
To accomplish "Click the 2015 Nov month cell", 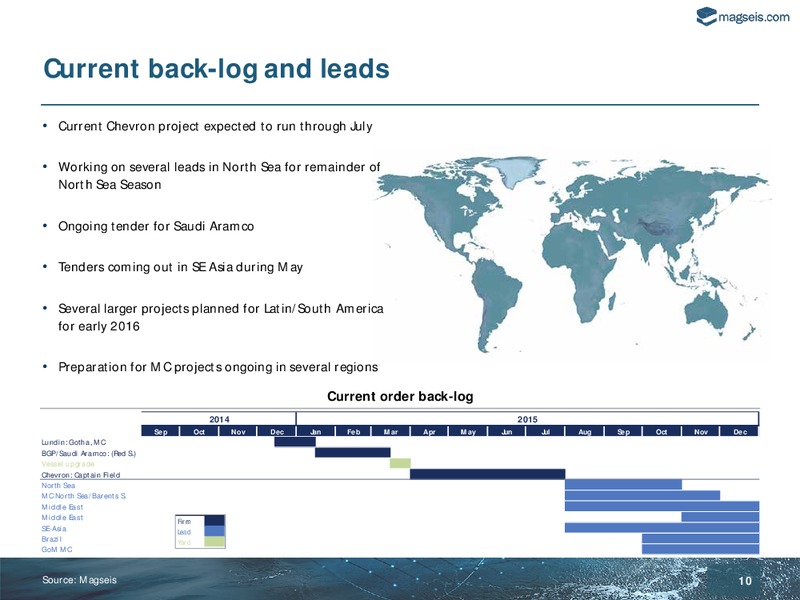I will [x=701, y=432].
